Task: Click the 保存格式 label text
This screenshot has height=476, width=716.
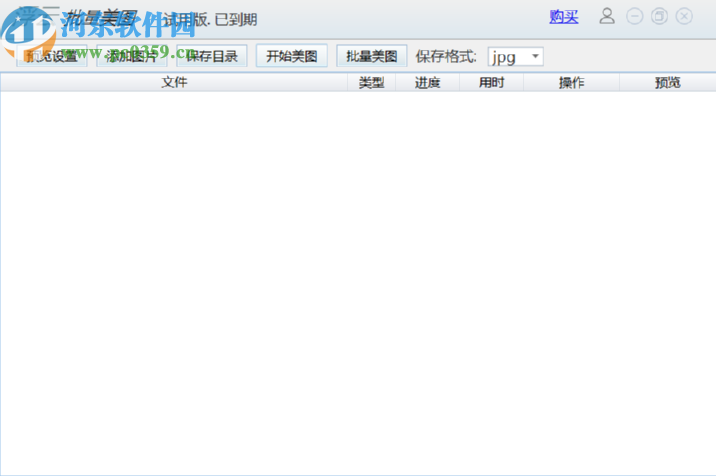Action: [x=446, y=57]
